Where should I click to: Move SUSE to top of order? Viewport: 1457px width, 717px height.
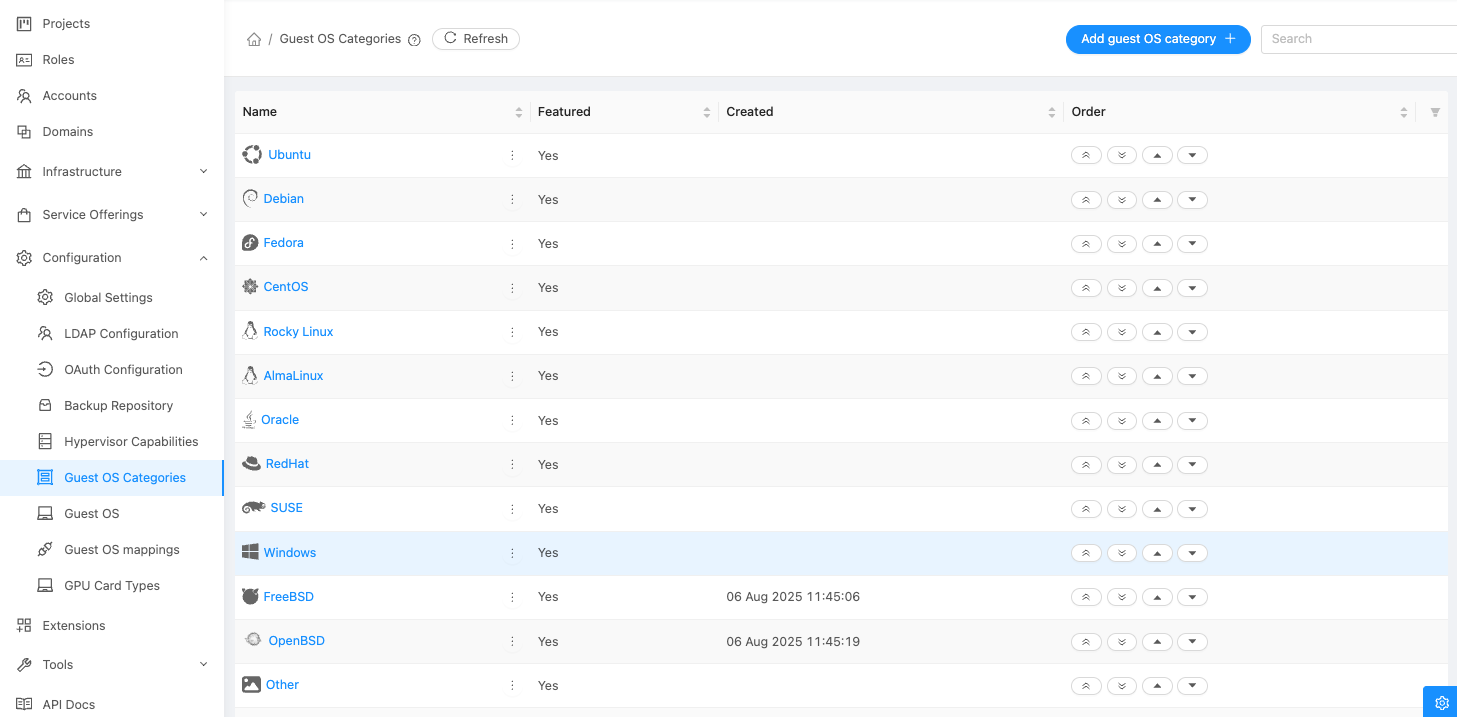coord(1086,508)
